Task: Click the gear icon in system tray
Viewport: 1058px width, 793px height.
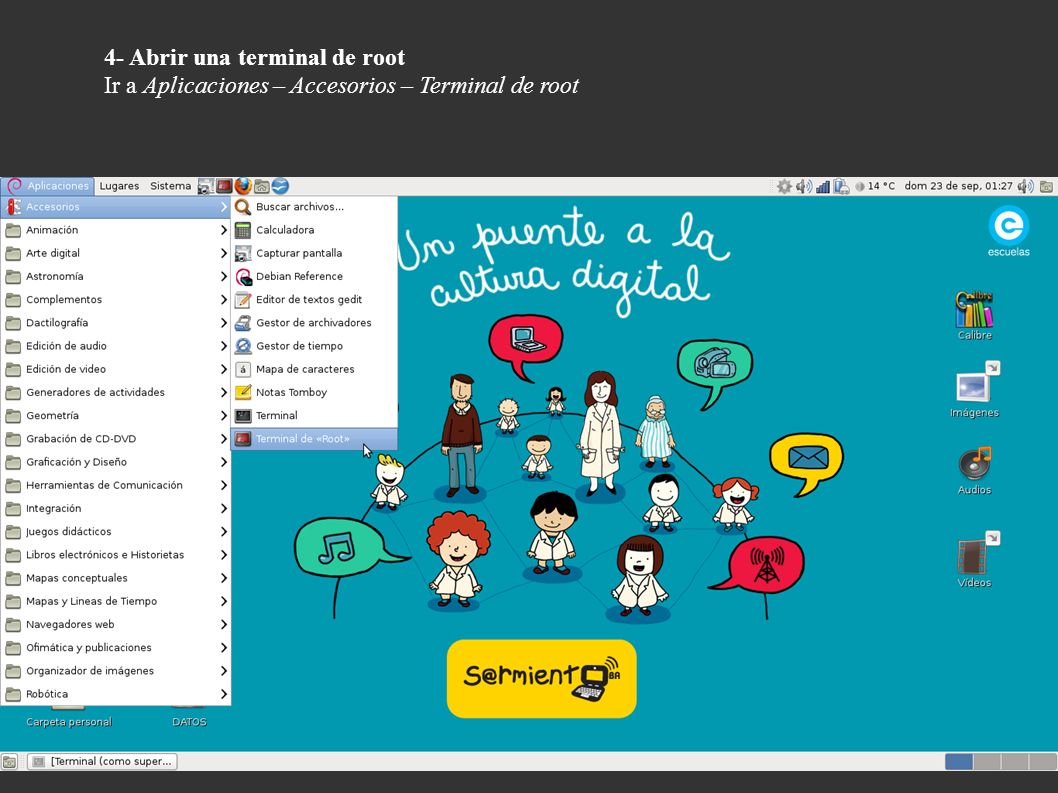Action: [x=784, y=186]
